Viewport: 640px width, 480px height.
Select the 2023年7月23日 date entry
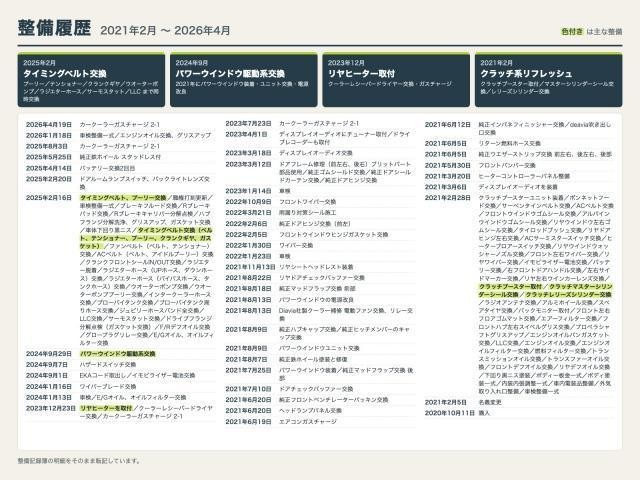(x=248, y=123)
